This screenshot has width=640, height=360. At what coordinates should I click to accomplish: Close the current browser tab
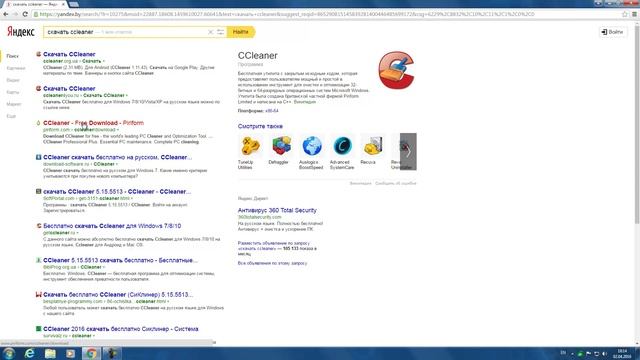pyautogui.click(x=63, y=4)
